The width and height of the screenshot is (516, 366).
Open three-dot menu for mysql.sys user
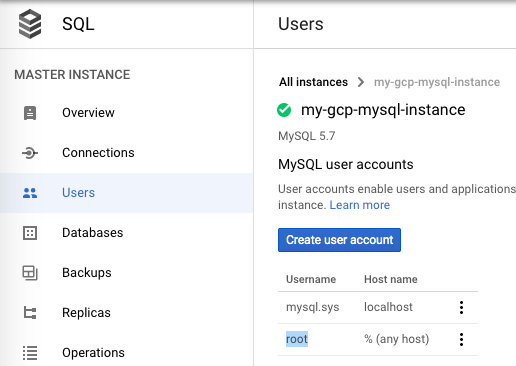click(461, 307)
